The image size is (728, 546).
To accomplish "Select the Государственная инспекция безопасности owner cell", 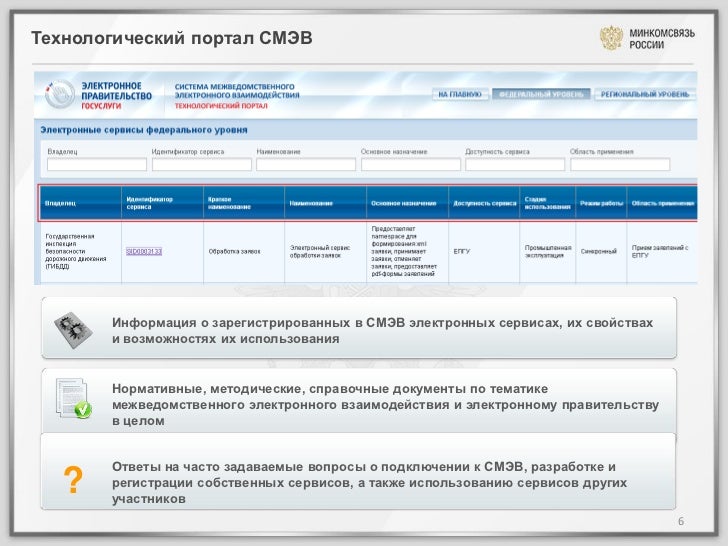I will pyautogui.click(x=81, y=251).
